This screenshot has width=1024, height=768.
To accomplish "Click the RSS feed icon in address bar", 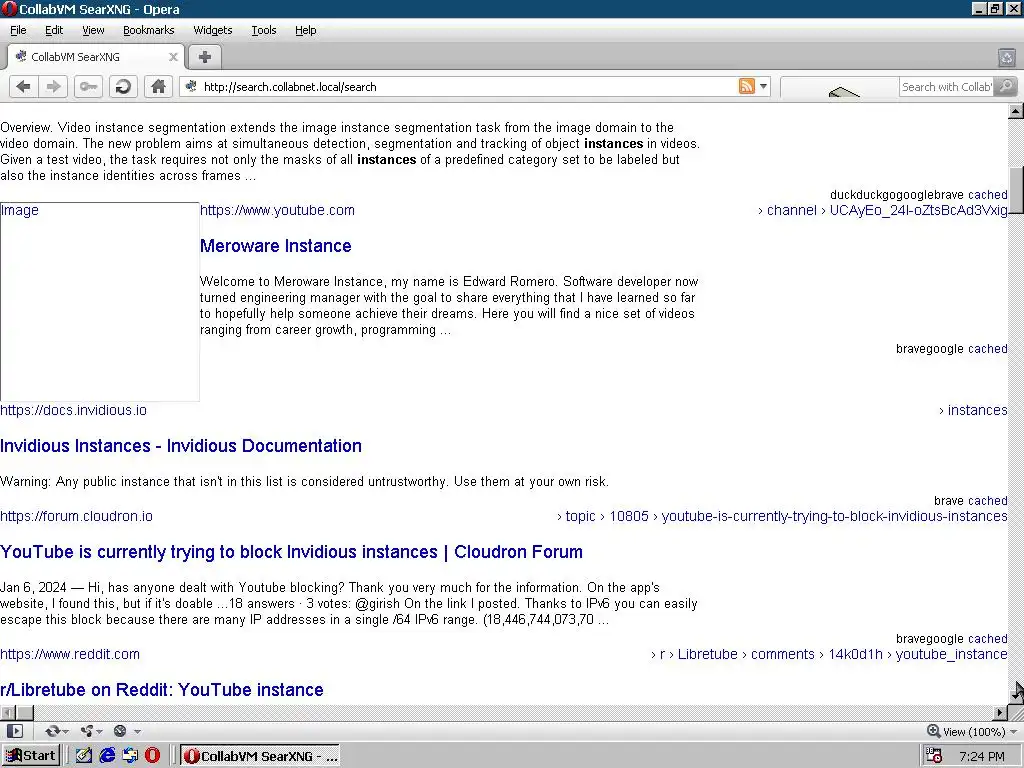I will pos(746,86).
